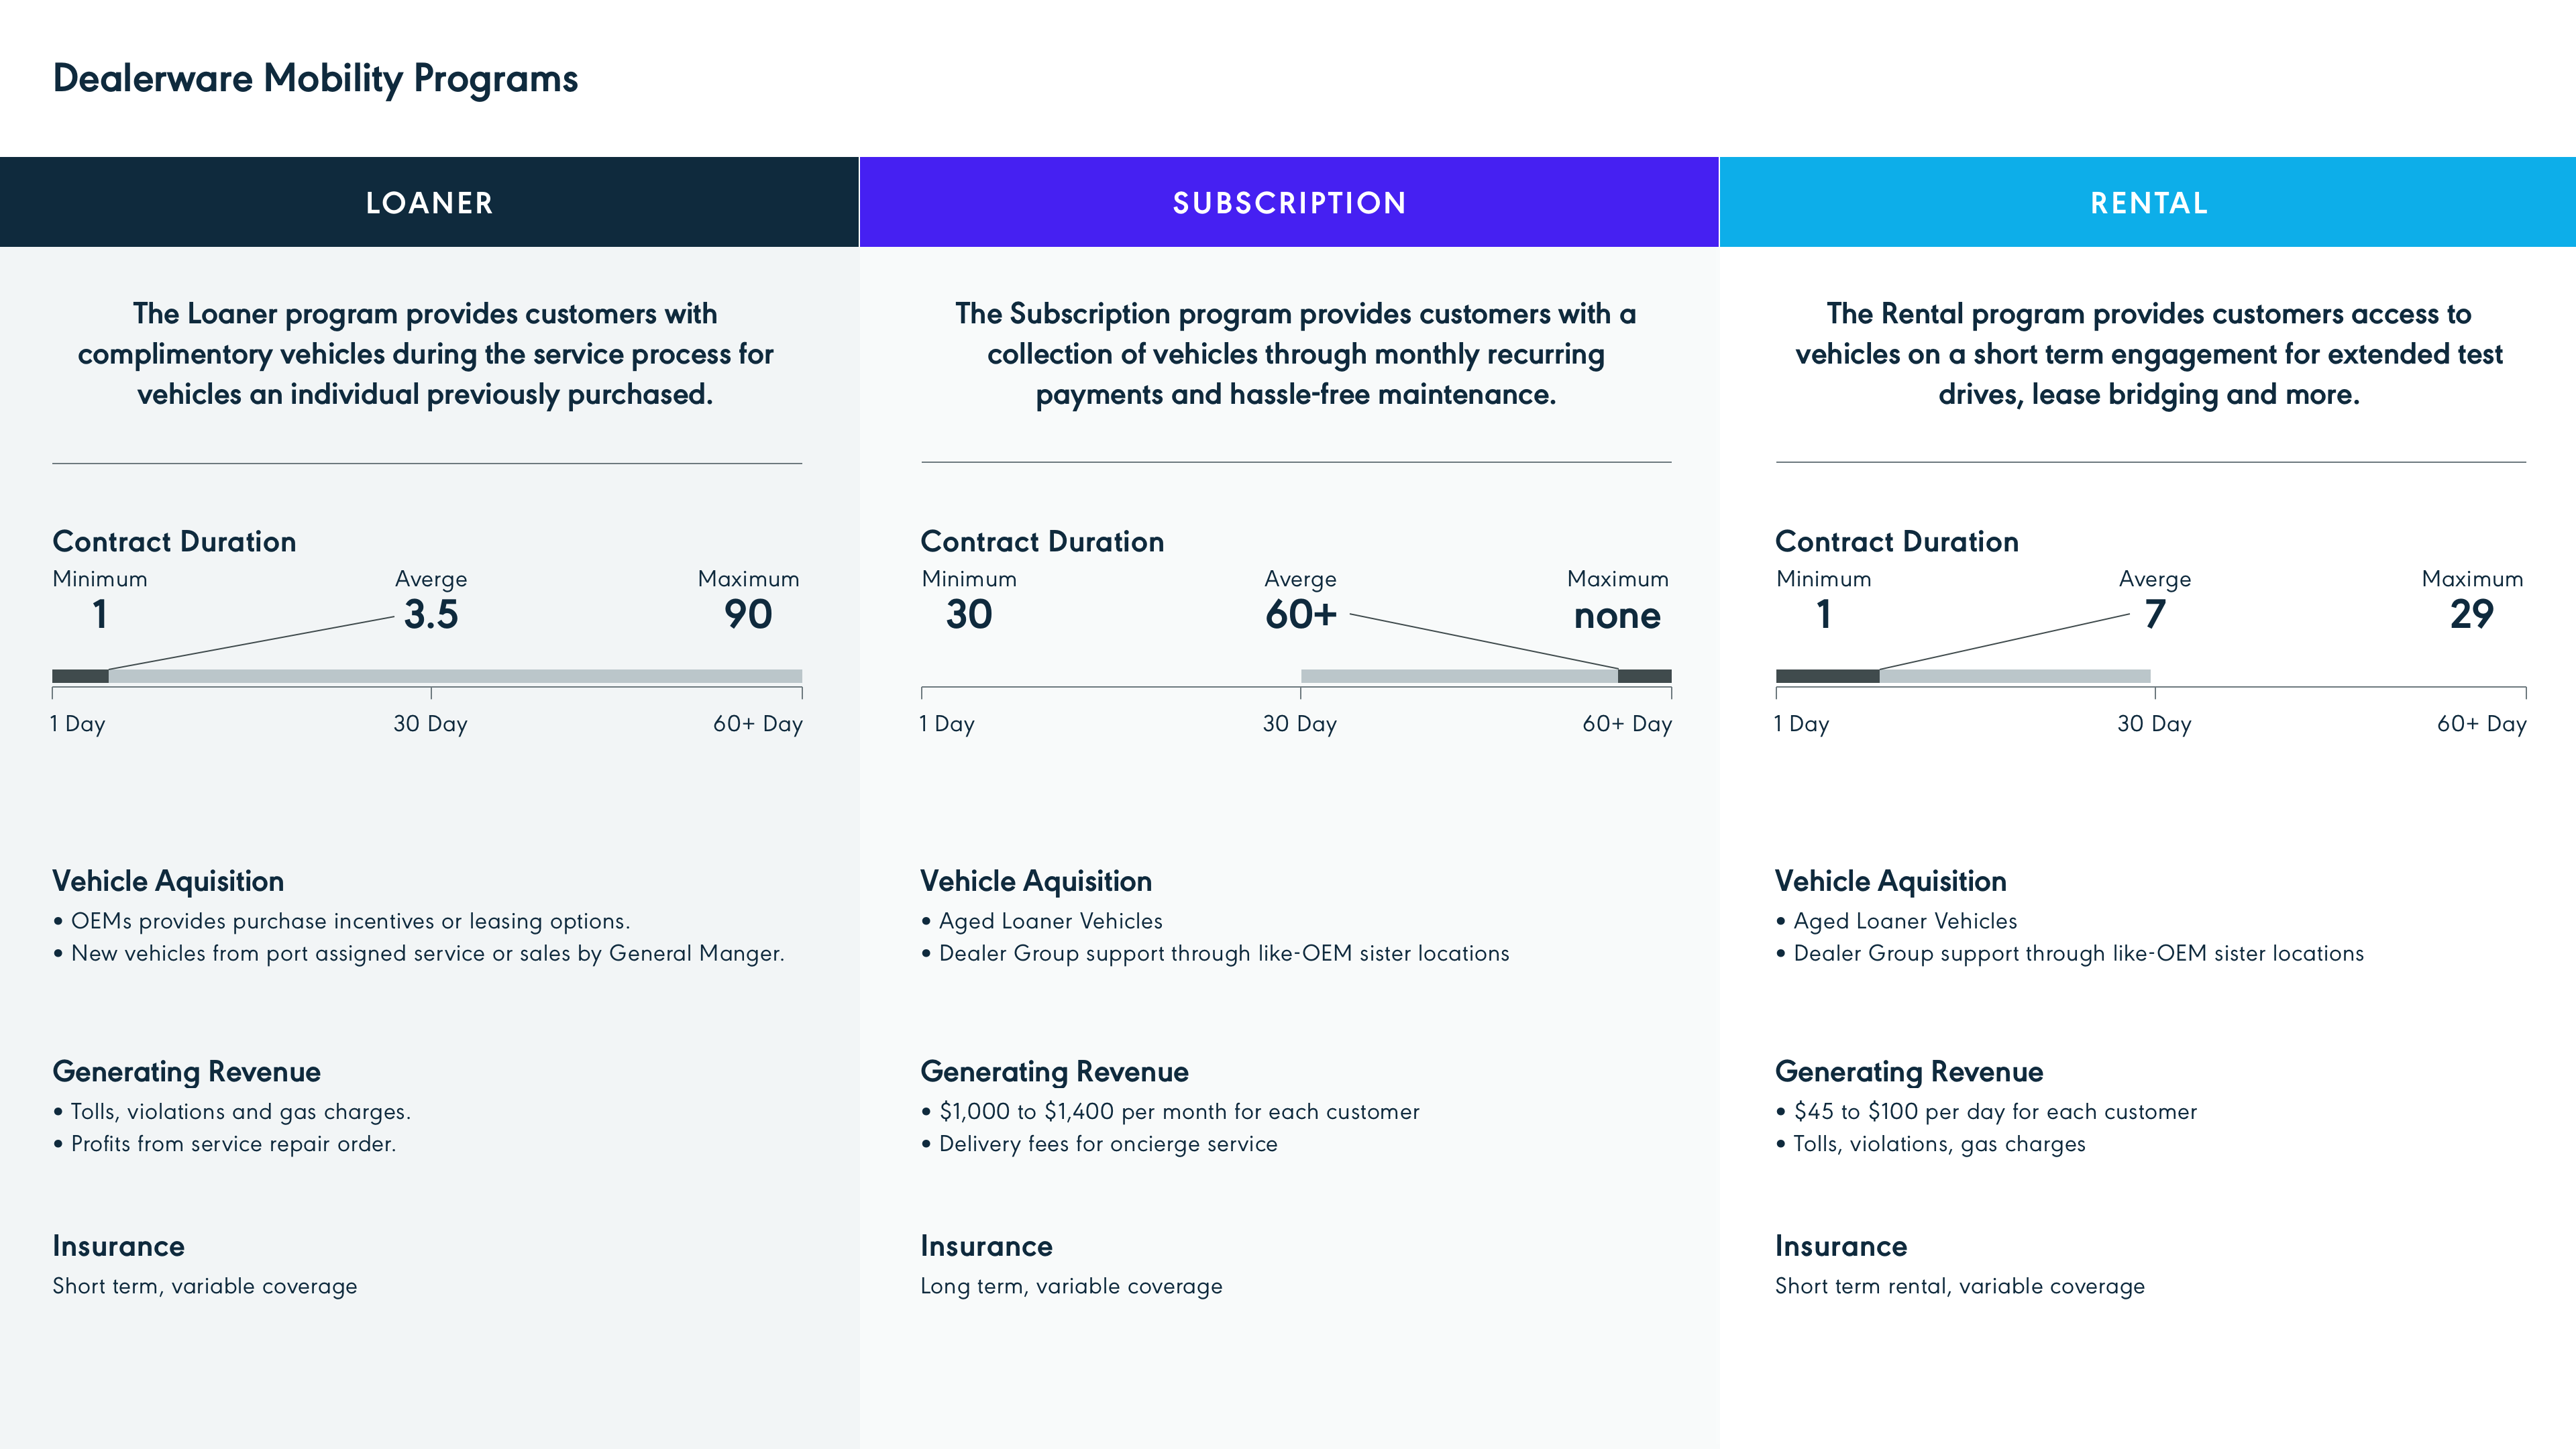
Task: Click the Subscription duration bar dark end segment
Action: coord(1644,676)
